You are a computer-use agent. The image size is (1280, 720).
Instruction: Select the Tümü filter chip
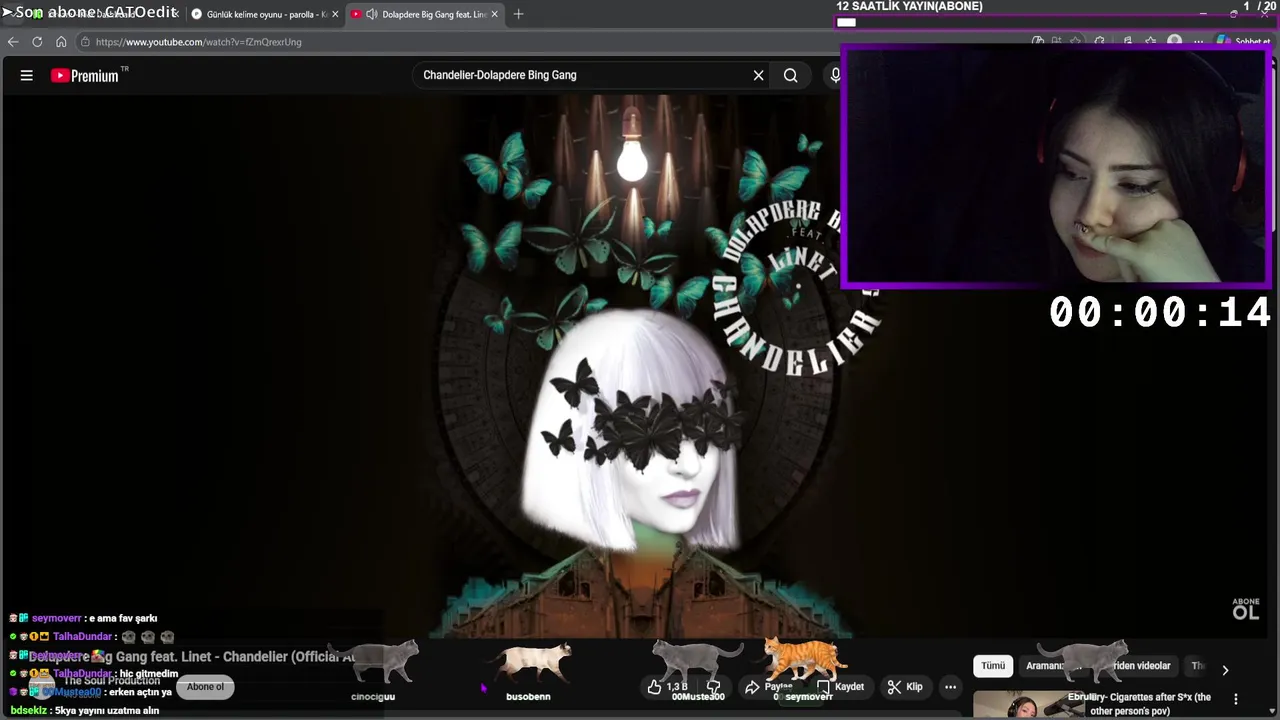coord(993,666)
